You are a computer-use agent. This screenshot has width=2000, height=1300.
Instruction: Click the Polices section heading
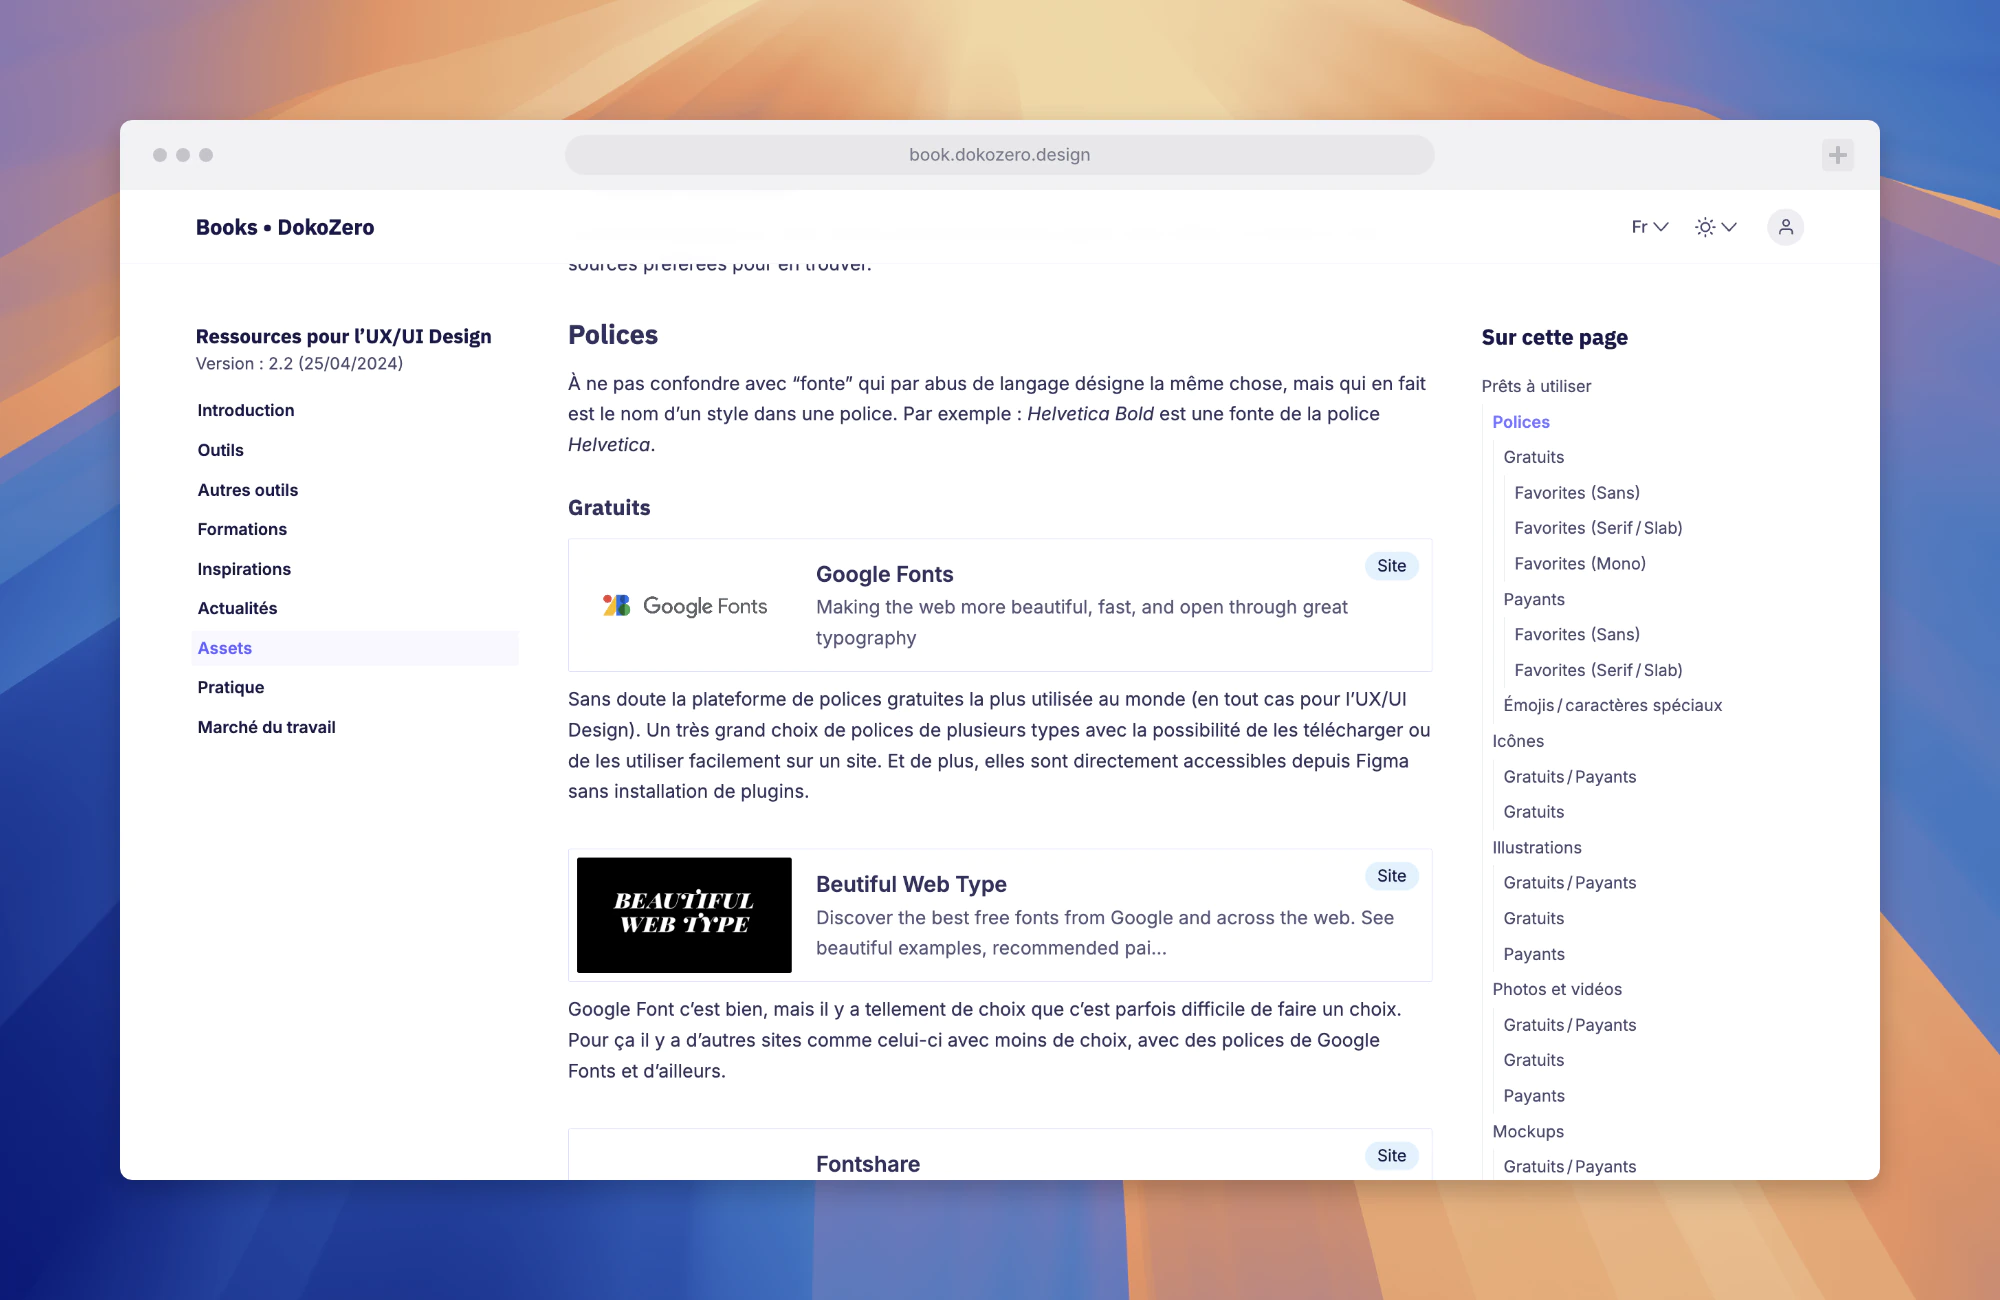613,335
